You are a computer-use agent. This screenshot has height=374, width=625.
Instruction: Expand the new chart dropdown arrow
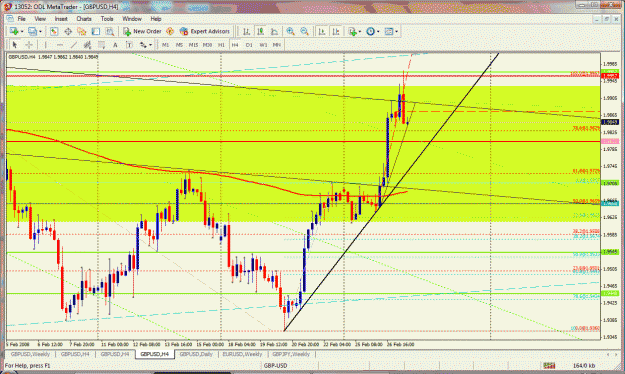tap(22, 31)
